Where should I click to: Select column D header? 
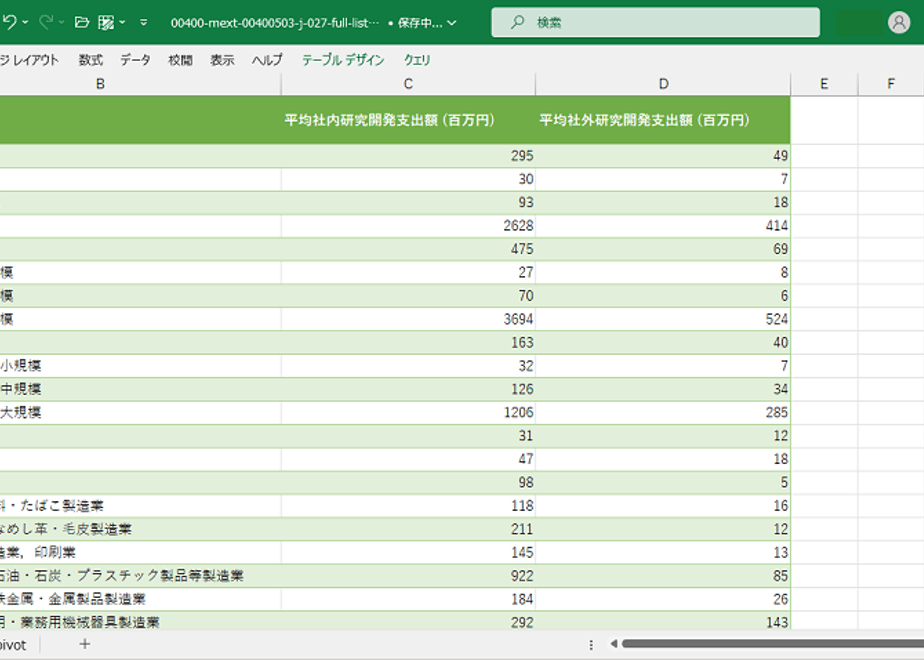[663, 84]
